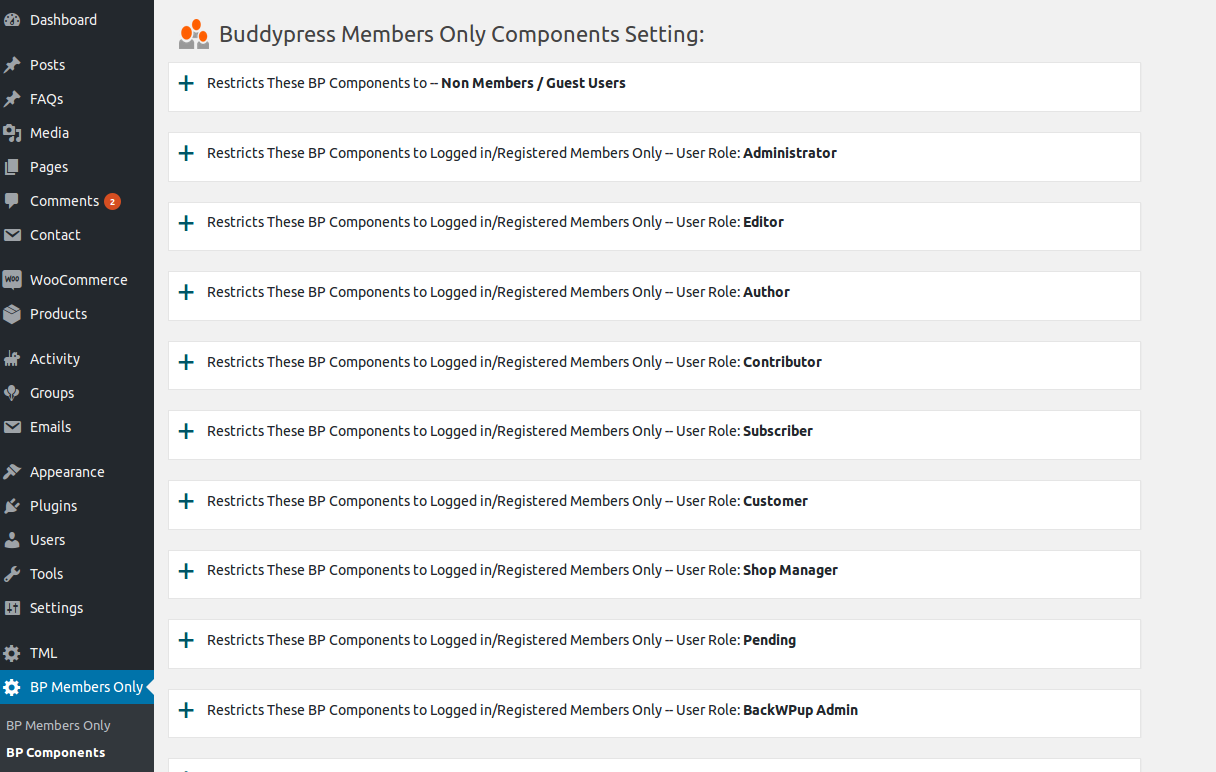1216x772 pixels.
Task: Expand the Subscriber role panel plus icon
Action: point(186,432)
